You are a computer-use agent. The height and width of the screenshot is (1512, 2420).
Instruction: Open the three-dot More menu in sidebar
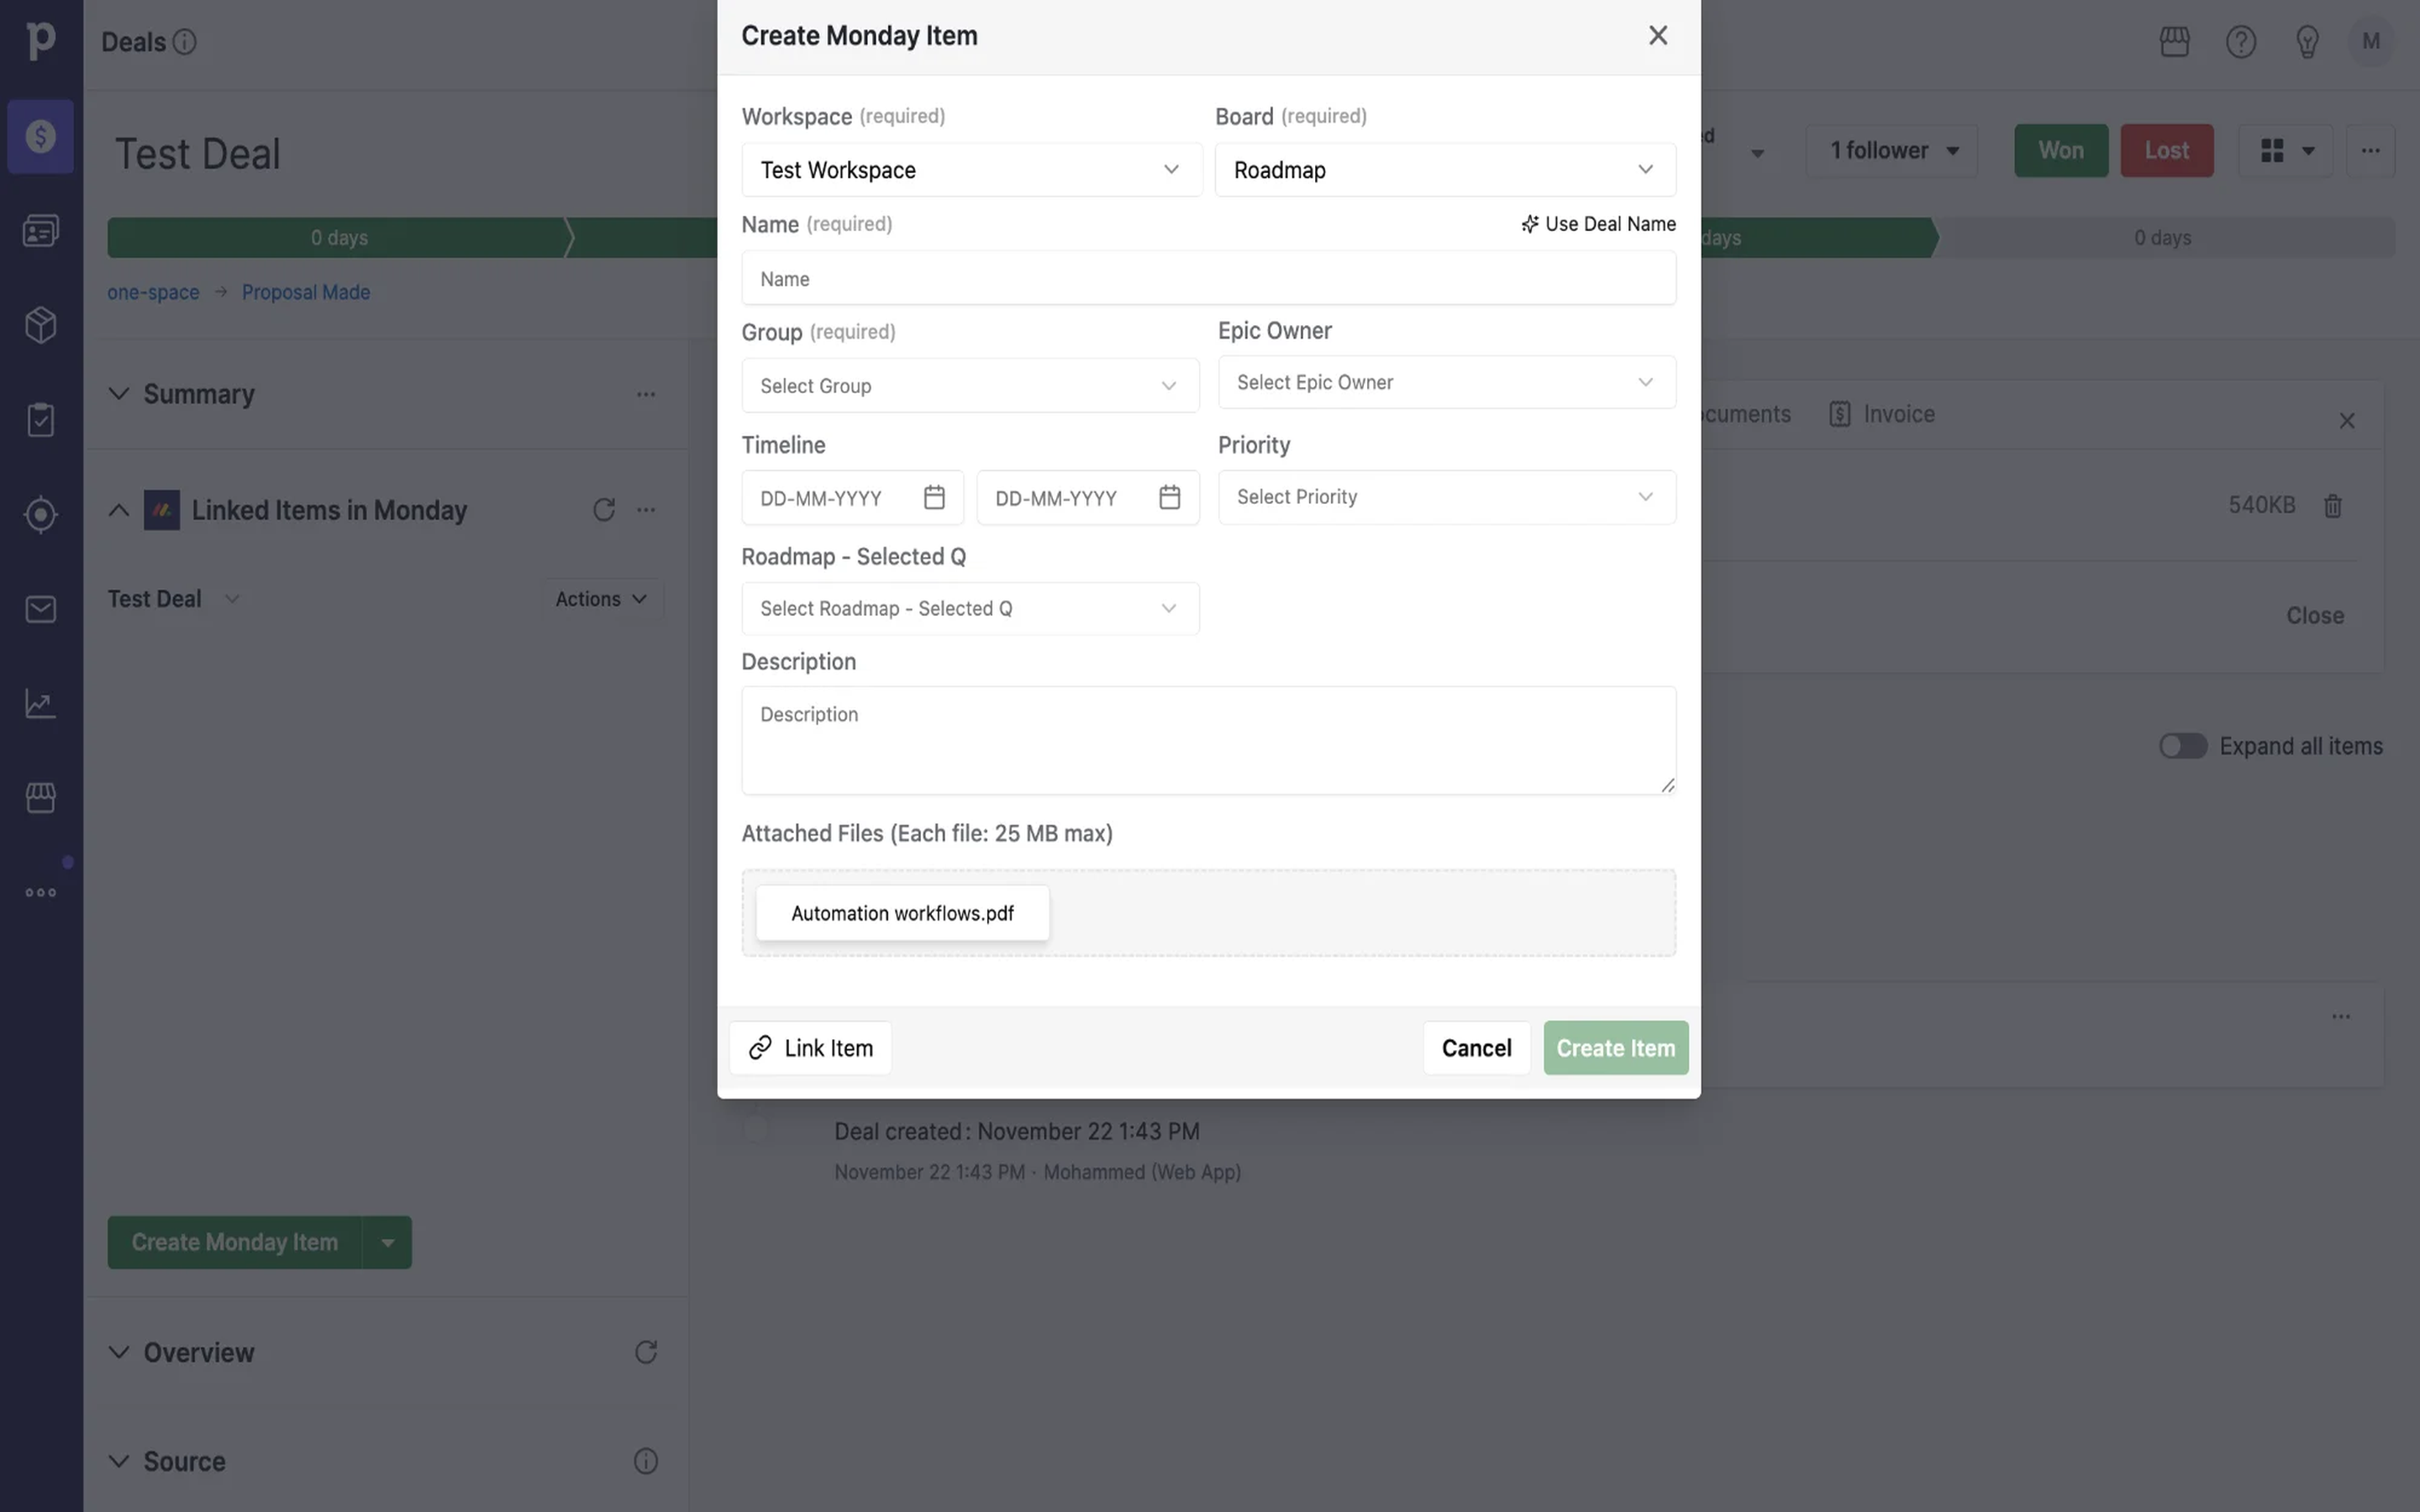(40, 892)
